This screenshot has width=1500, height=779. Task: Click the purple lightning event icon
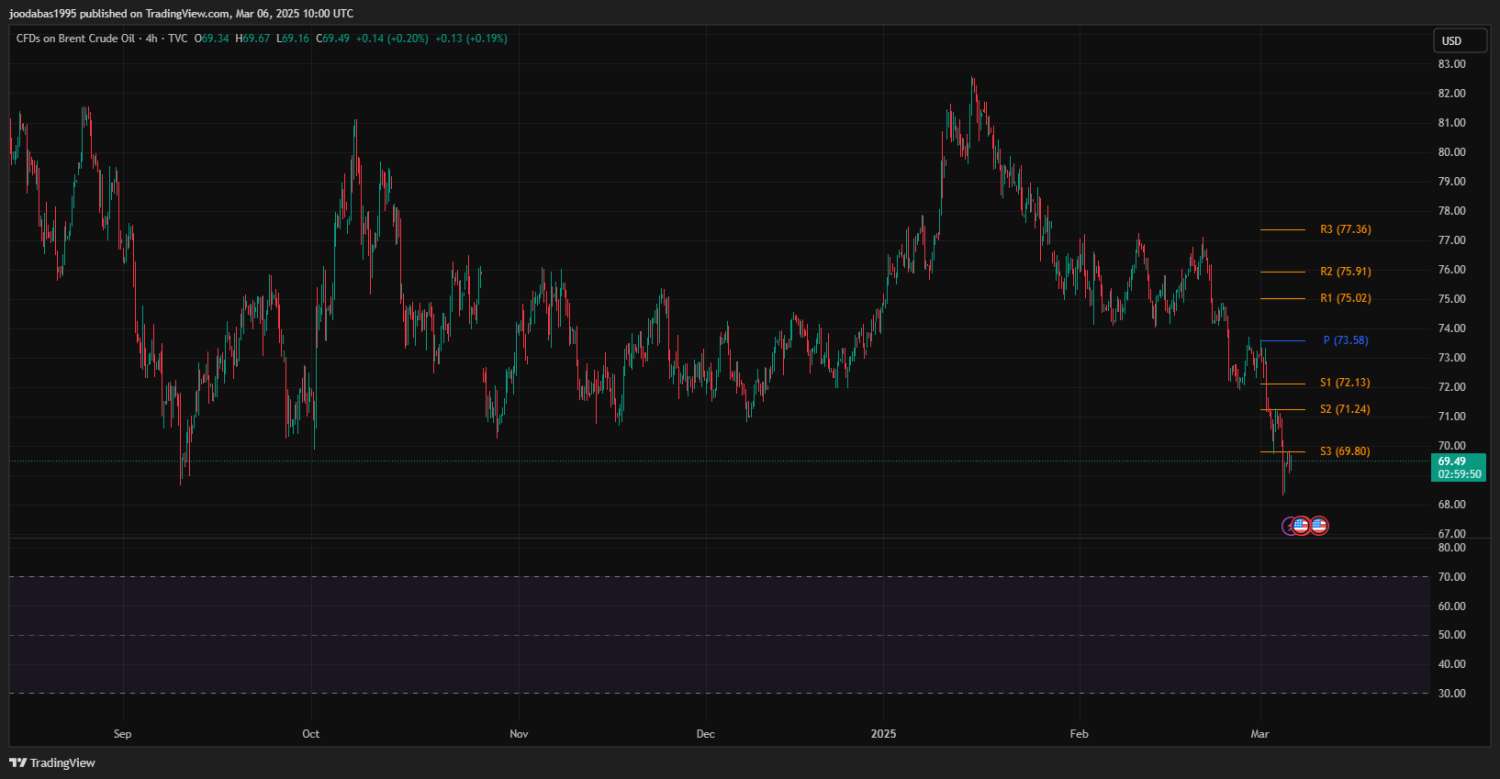click(1290, 525)
